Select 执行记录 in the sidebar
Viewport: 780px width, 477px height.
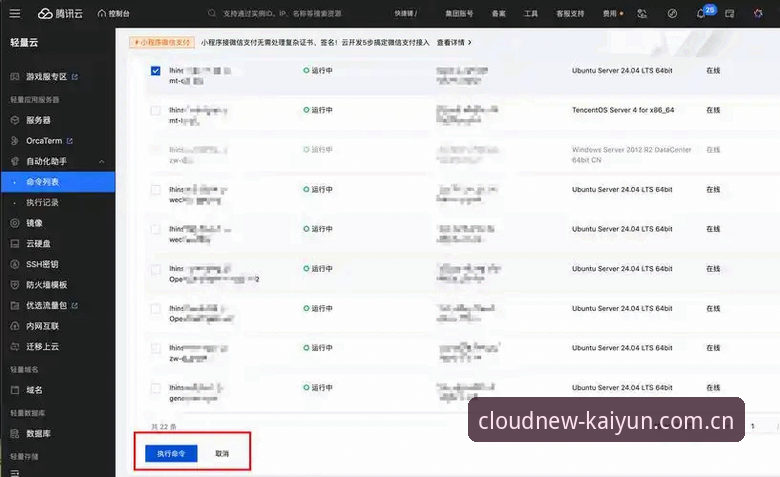click(42, 202)
